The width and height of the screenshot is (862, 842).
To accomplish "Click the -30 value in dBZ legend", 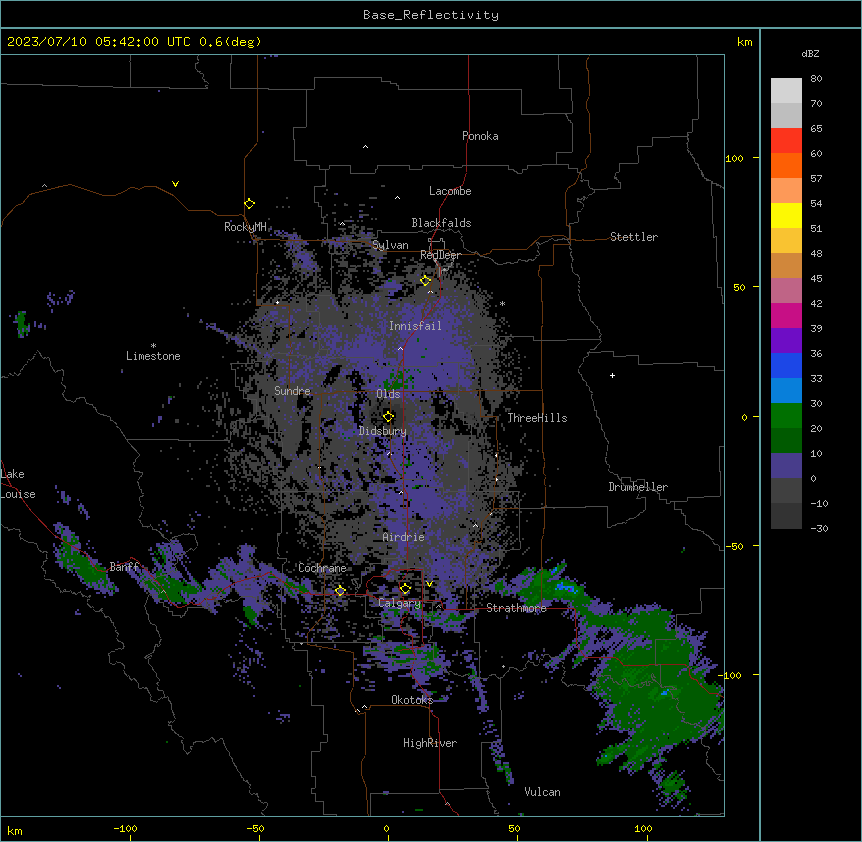I will (x=819, y=528).
